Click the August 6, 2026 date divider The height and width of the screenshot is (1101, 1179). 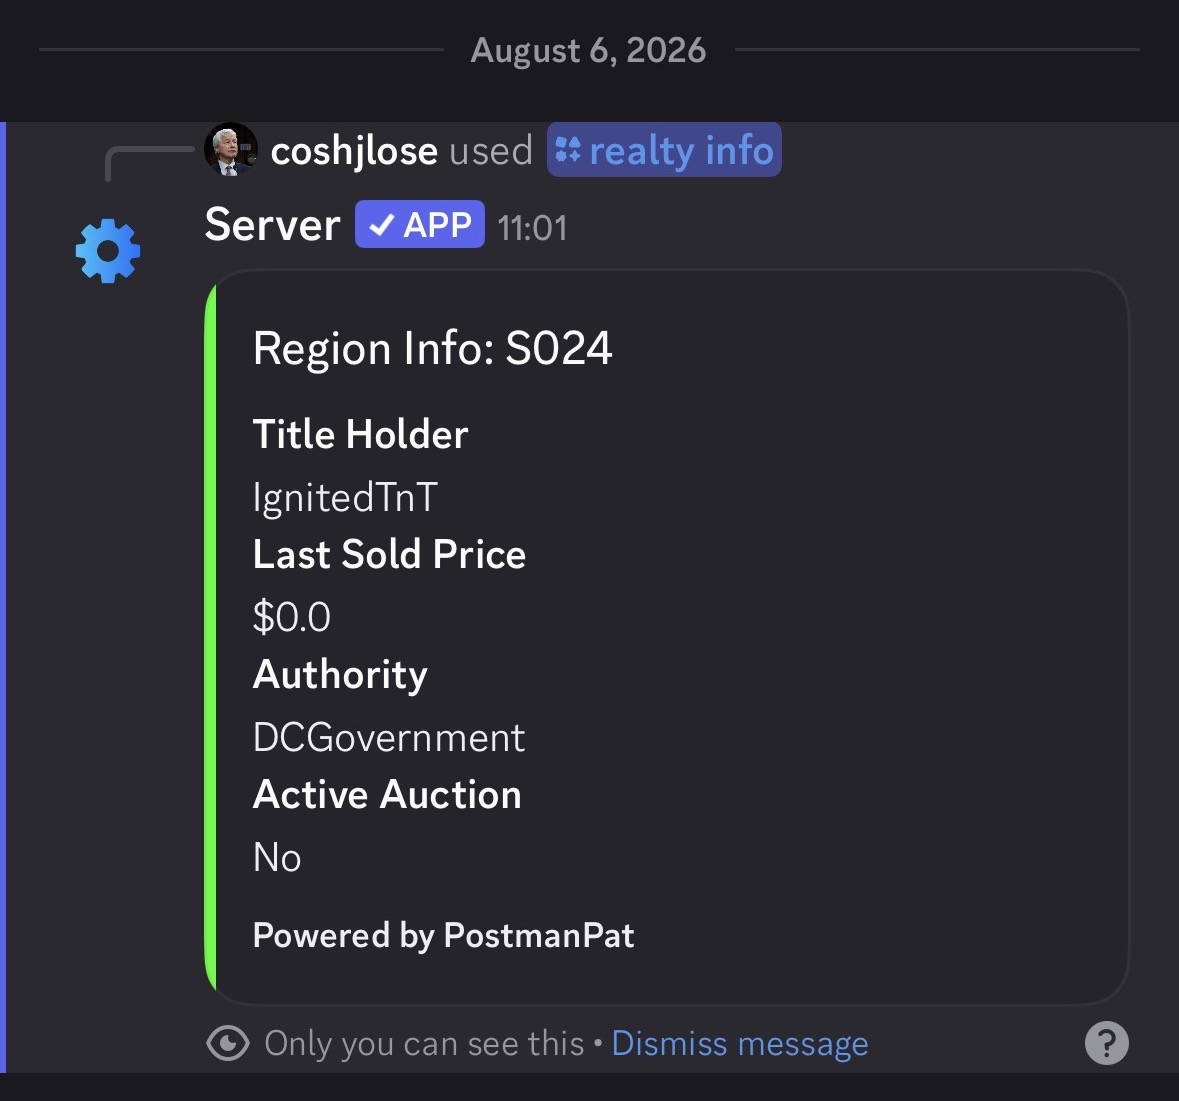point(588,50)
